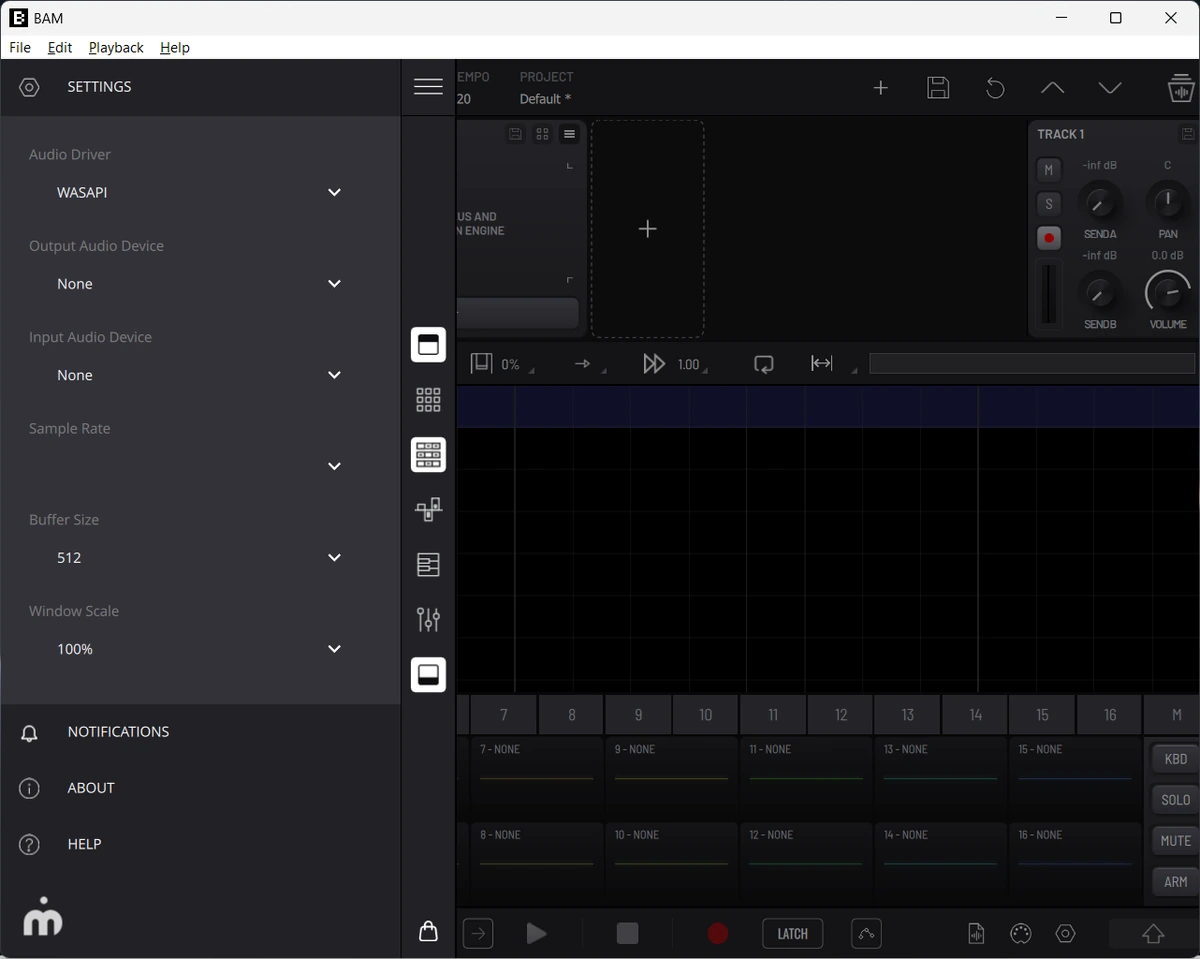Toggle the hamburger menu panel

(x=428, y=87)
